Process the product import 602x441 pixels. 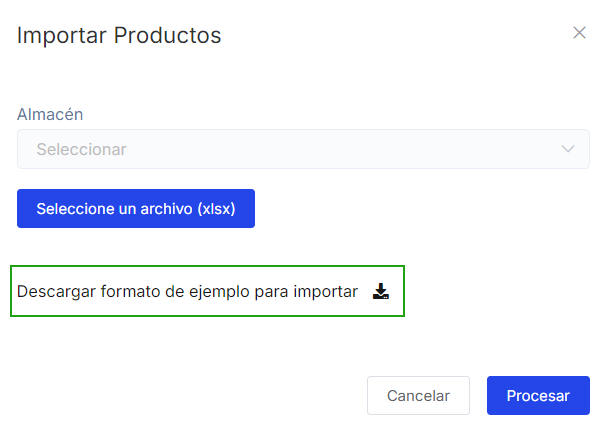tap(538, 395)
